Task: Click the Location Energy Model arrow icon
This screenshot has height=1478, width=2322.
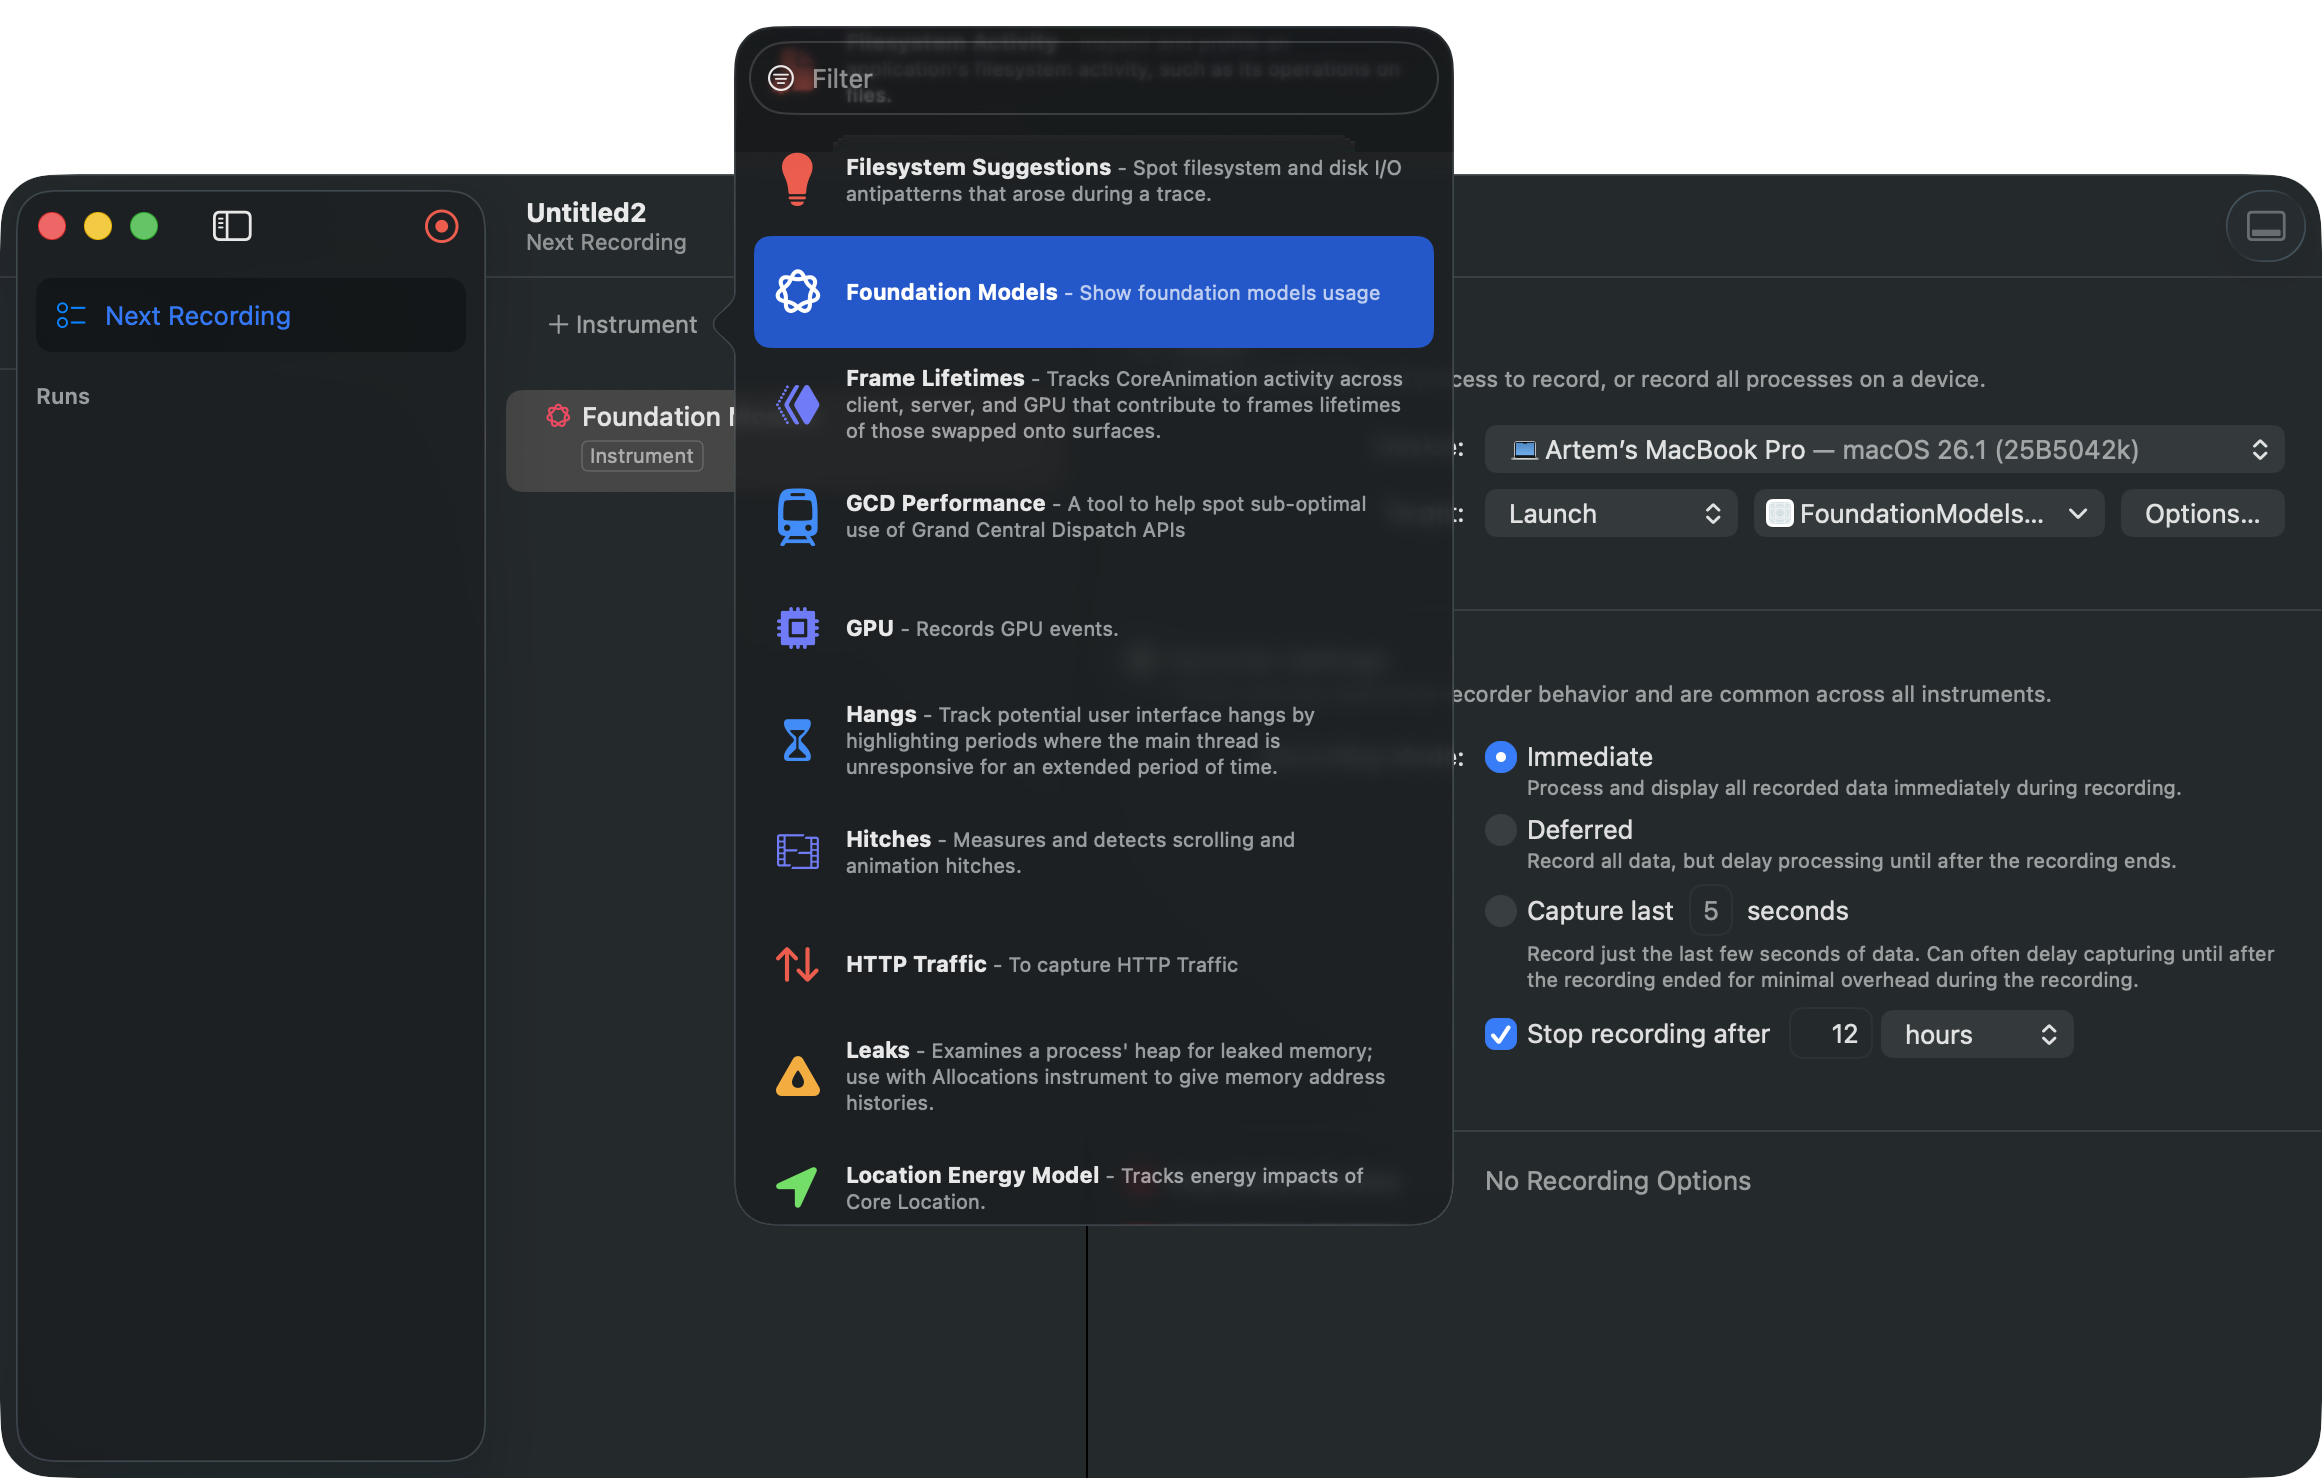Action: point(797,1187)
